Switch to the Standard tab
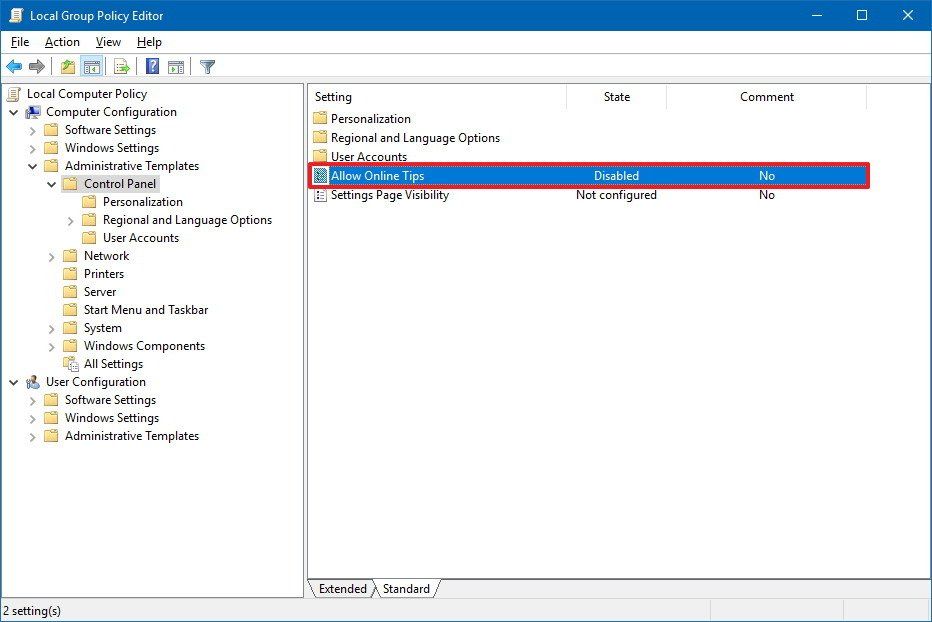Viewport: 932px width, 622px height. click(405, 589)
